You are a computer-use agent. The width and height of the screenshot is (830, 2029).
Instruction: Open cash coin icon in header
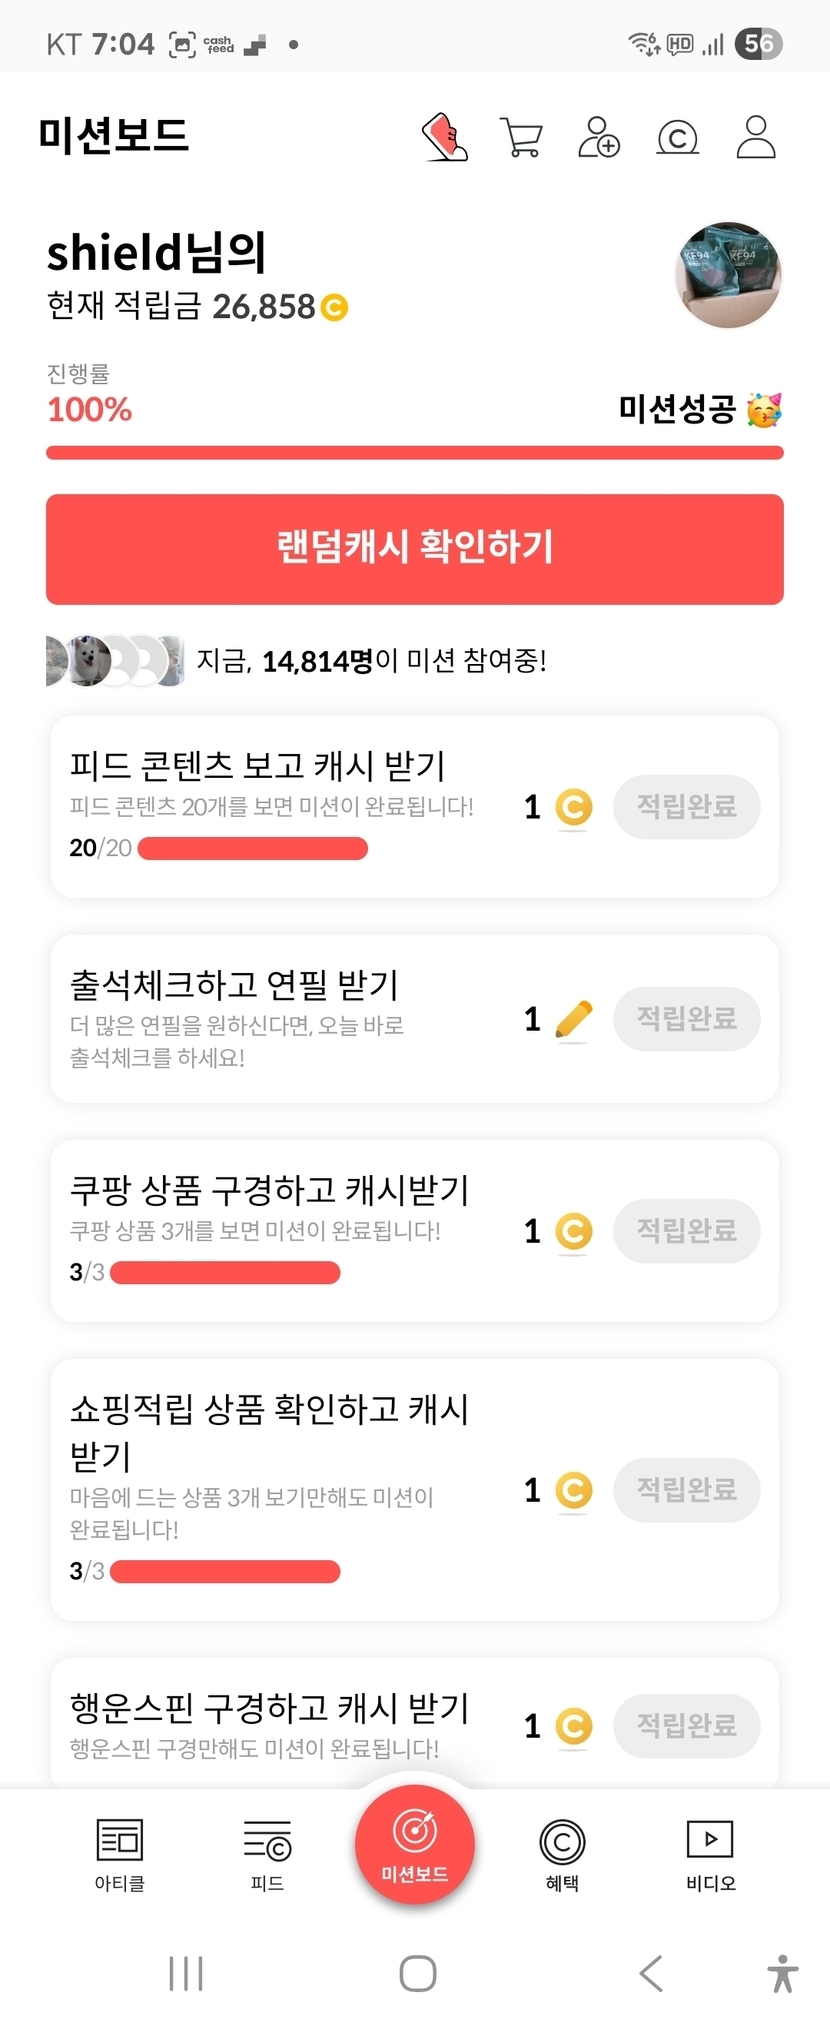pyautogui.click(x=677, y=137)
